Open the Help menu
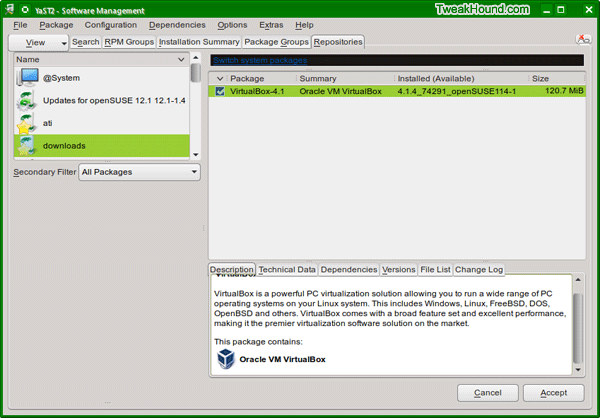600x418 pixels. (304, 25)
